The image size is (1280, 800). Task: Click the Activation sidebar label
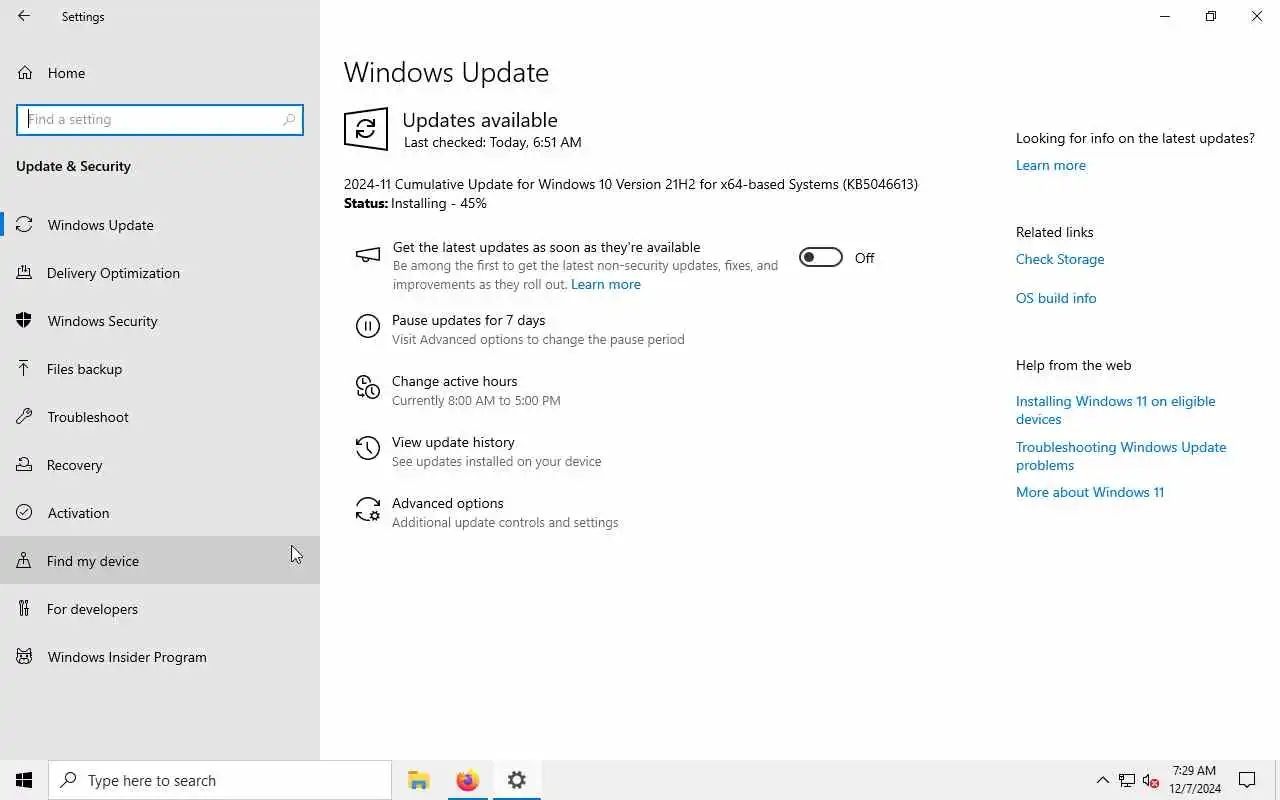pyautogui.click(x=78, y=513)
